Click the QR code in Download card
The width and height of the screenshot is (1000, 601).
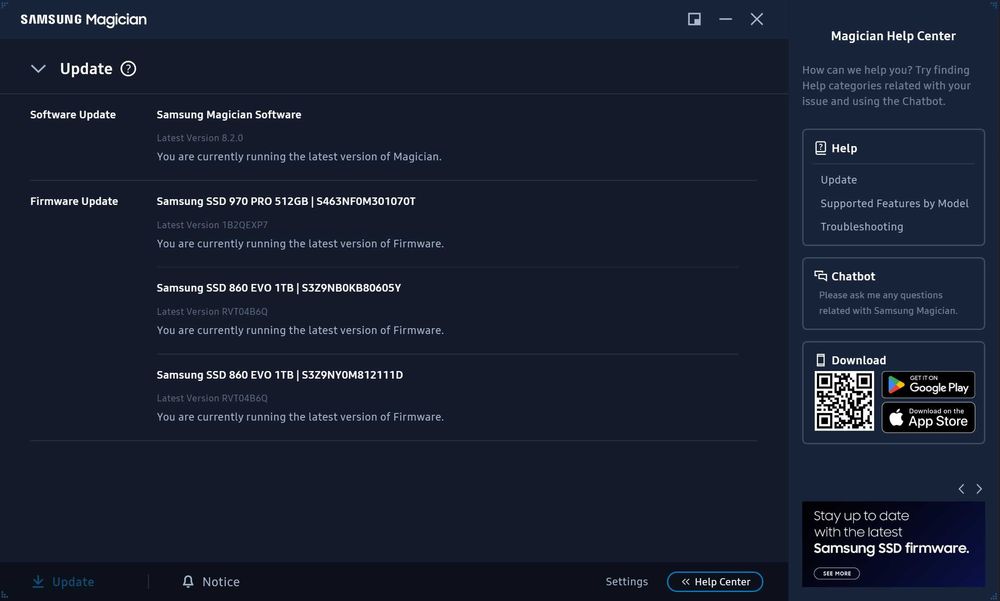844,401
